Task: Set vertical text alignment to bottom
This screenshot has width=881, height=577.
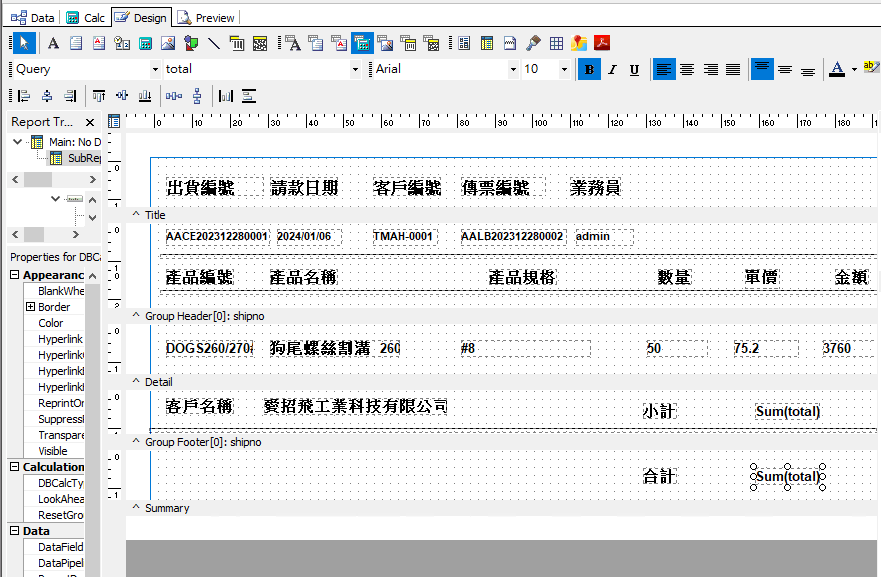Action: click(x=808, y=70)
